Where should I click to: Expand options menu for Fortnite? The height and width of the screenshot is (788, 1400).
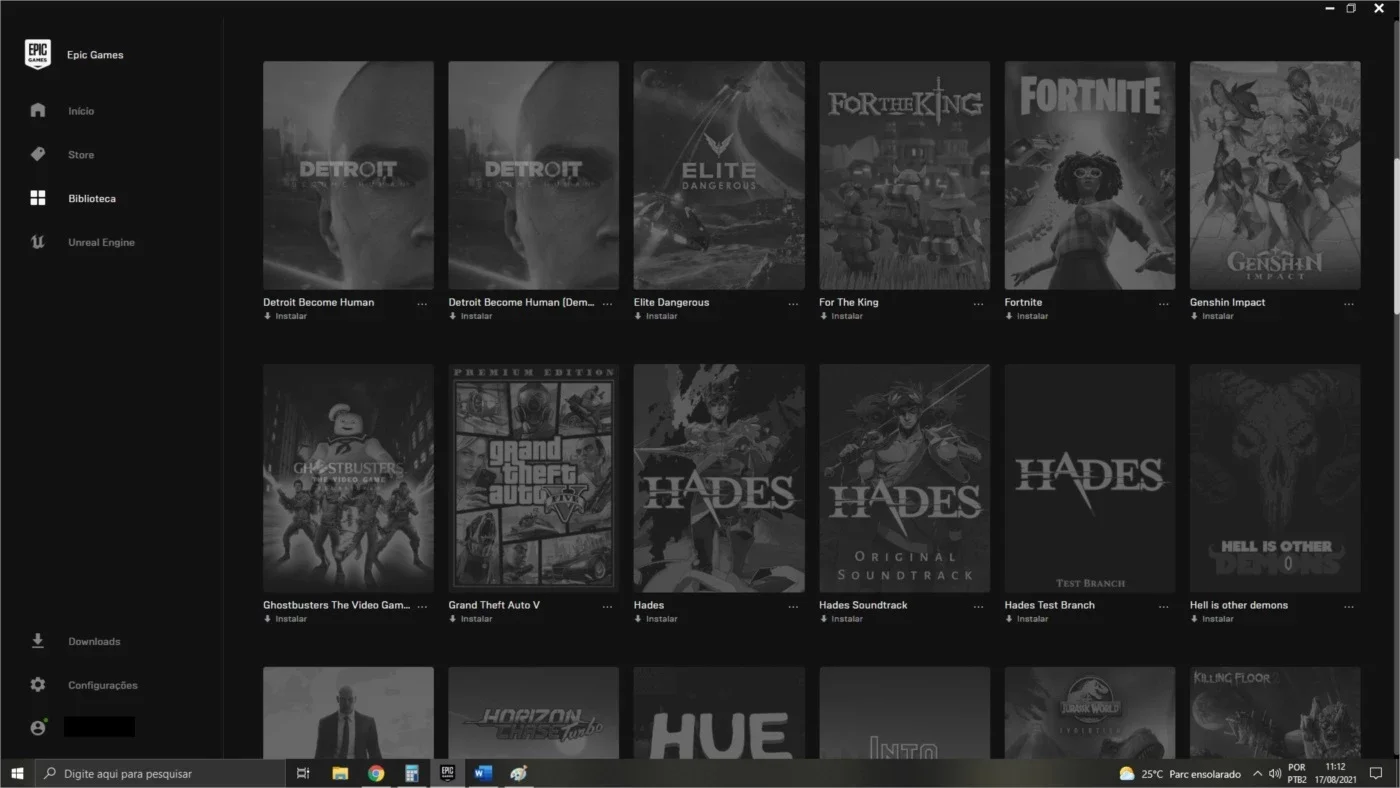point(1163,303)
